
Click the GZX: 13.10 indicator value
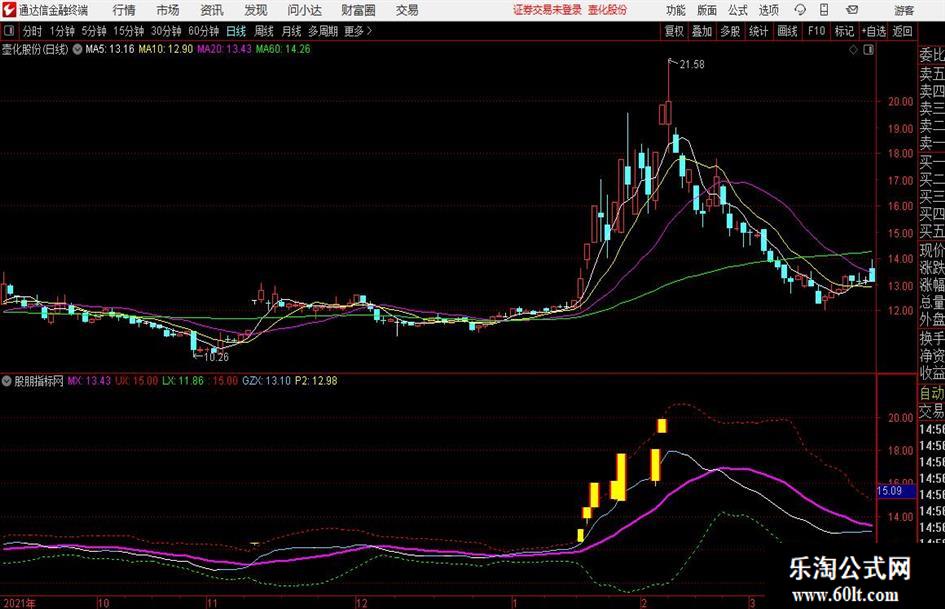click(266, 381)
